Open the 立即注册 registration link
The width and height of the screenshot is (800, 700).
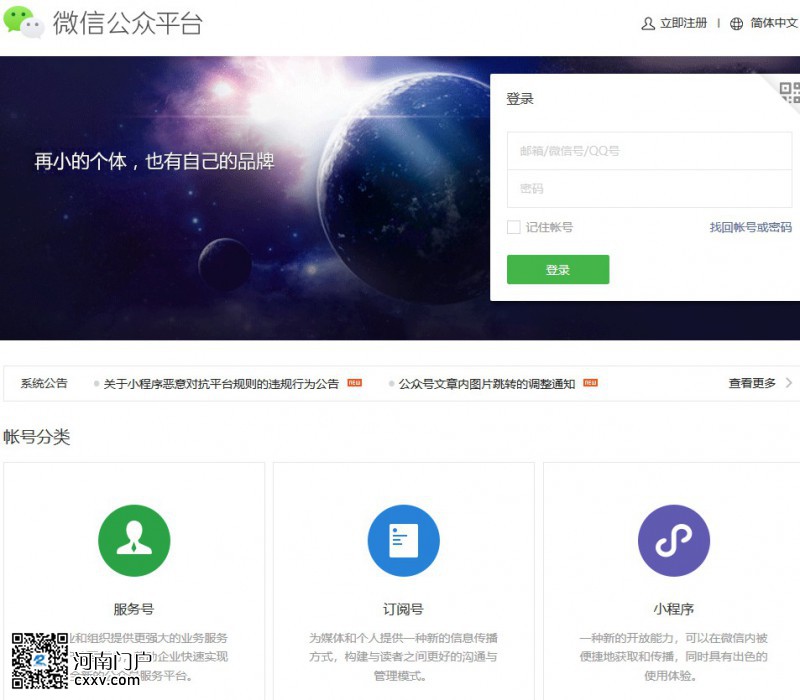click(x=683, y=24)
